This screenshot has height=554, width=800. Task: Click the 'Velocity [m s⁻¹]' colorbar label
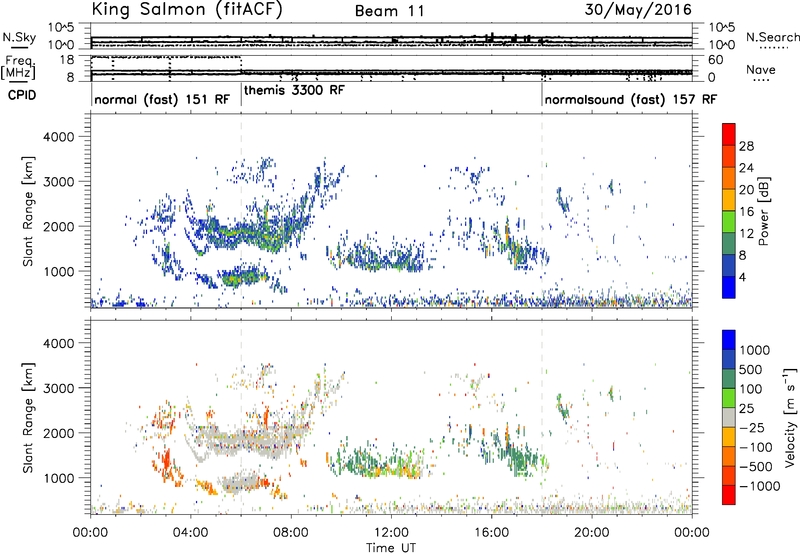(x=790, y=417)
